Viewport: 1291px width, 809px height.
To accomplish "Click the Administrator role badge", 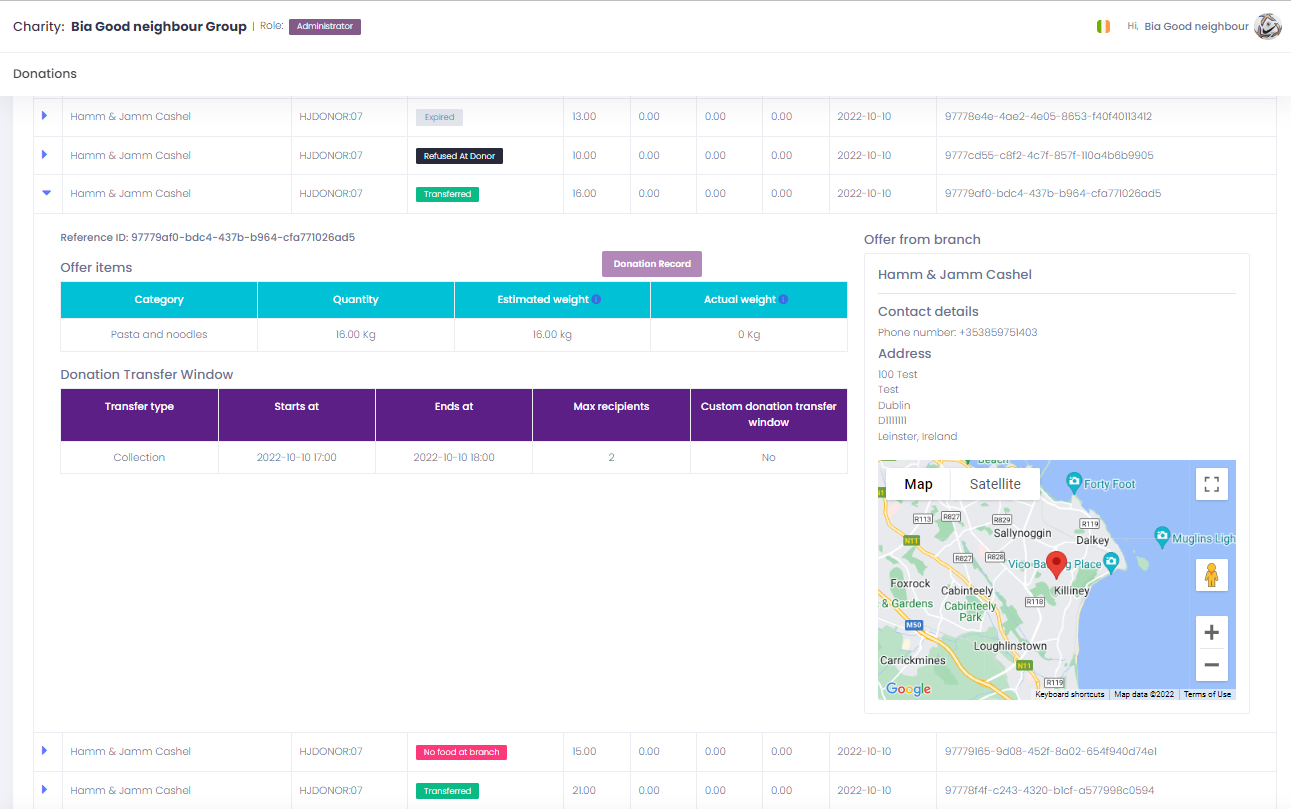I will [325, 26].
